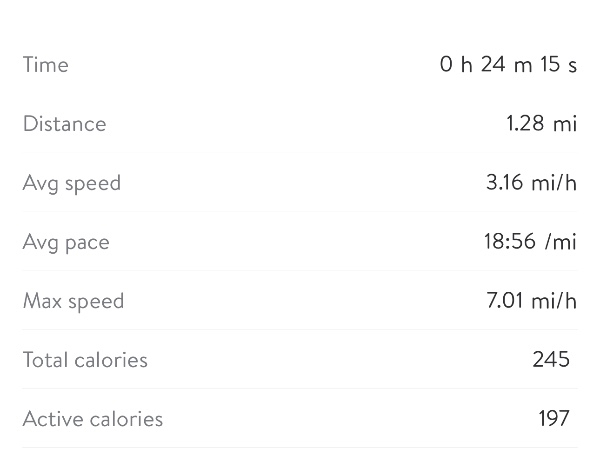Click the Time label
600x450 pixels.
click(x=46, y=65)
